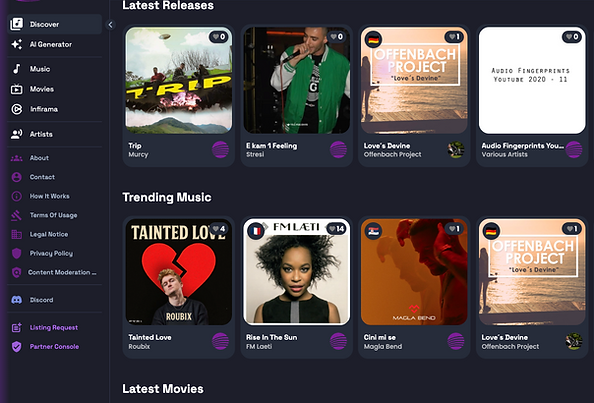This screenshot has height=403, width=594.
Task: Toggle the heart on Tainted Love
Action: tap(219, 228)
